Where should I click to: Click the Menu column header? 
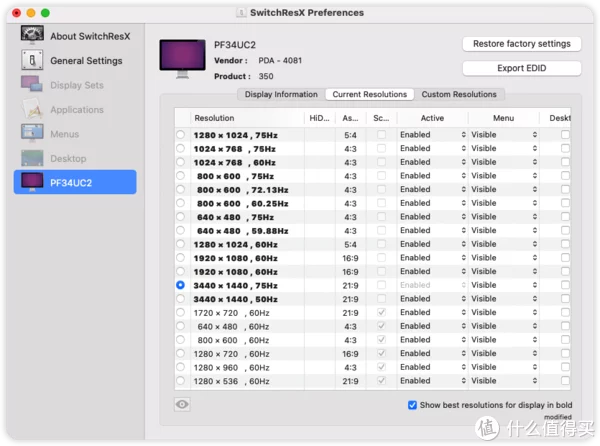(x=504, y=118)
